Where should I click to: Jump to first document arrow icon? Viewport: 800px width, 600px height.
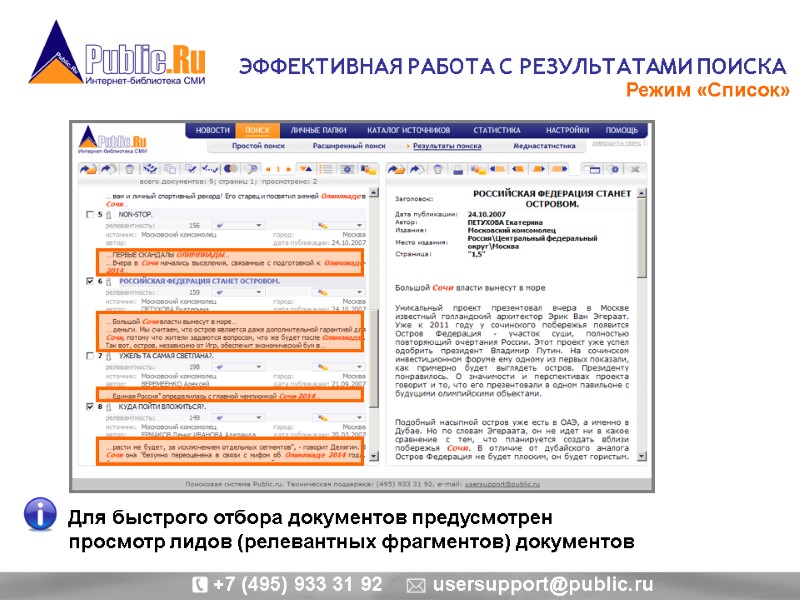[497, 169]
